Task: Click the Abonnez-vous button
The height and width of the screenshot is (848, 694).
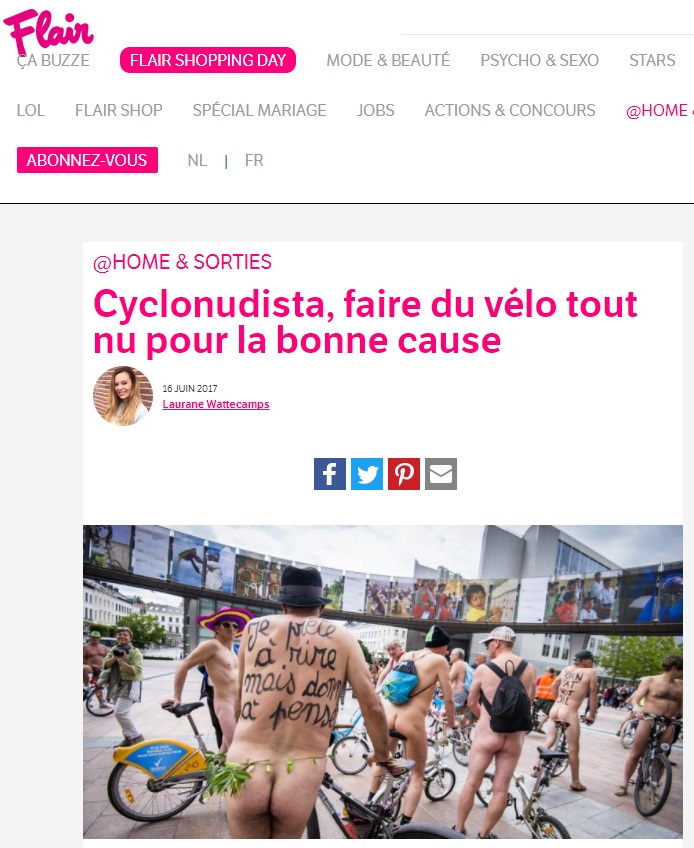Action: point(87,160)
